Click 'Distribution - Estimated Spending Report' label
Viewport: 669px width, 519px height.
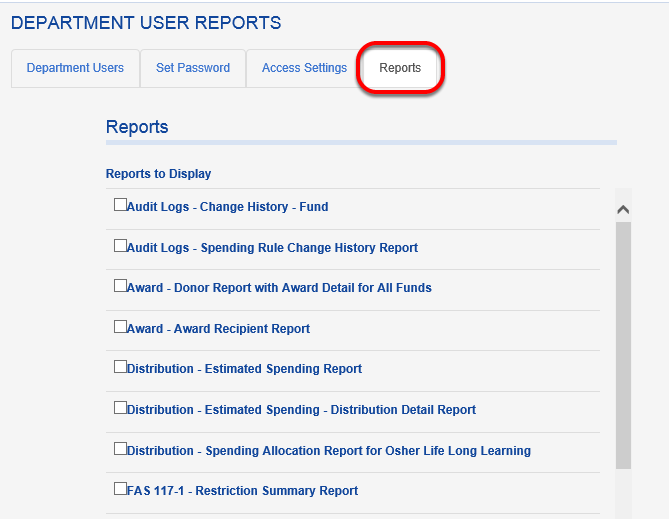click(244, 369)
